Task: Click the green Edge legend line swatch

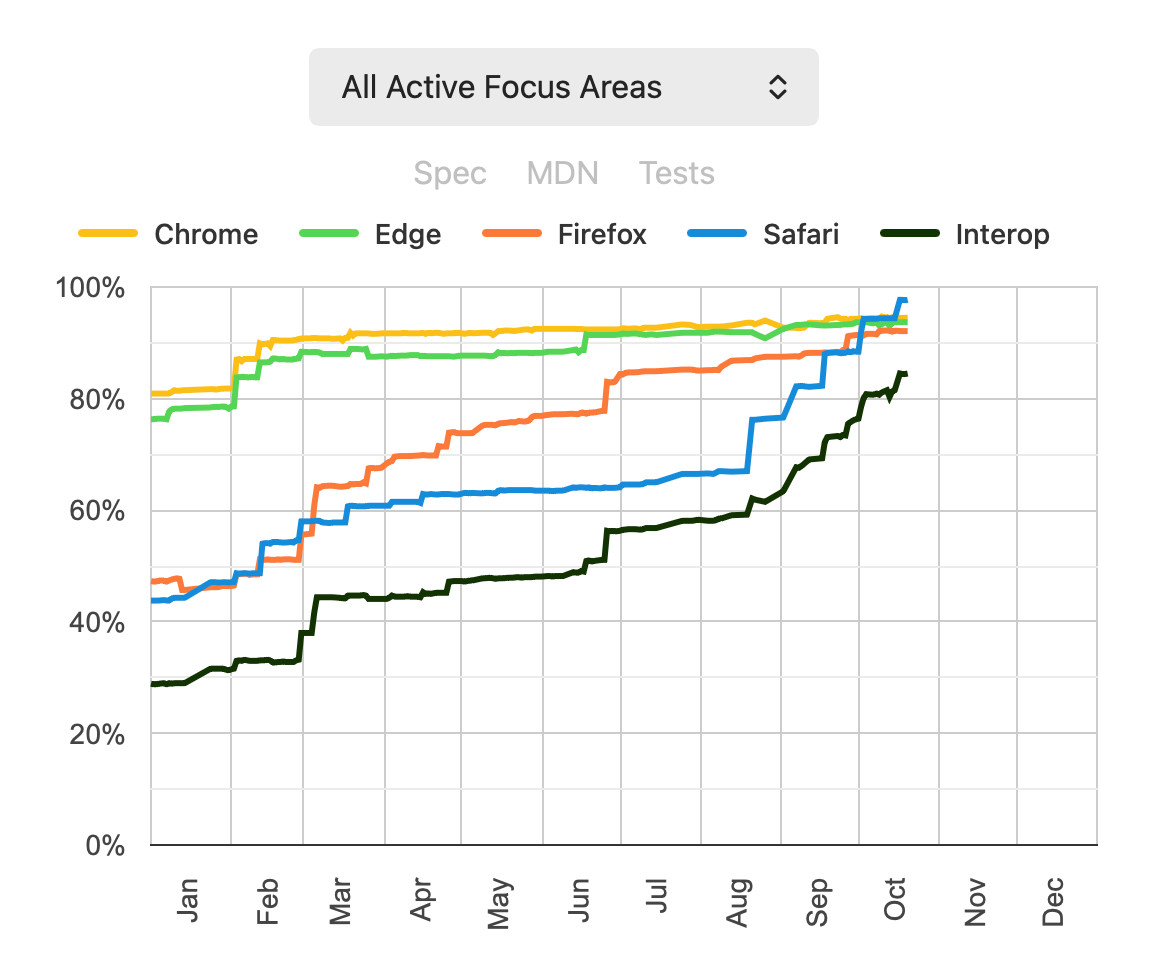Action: [x=329, y=235]
